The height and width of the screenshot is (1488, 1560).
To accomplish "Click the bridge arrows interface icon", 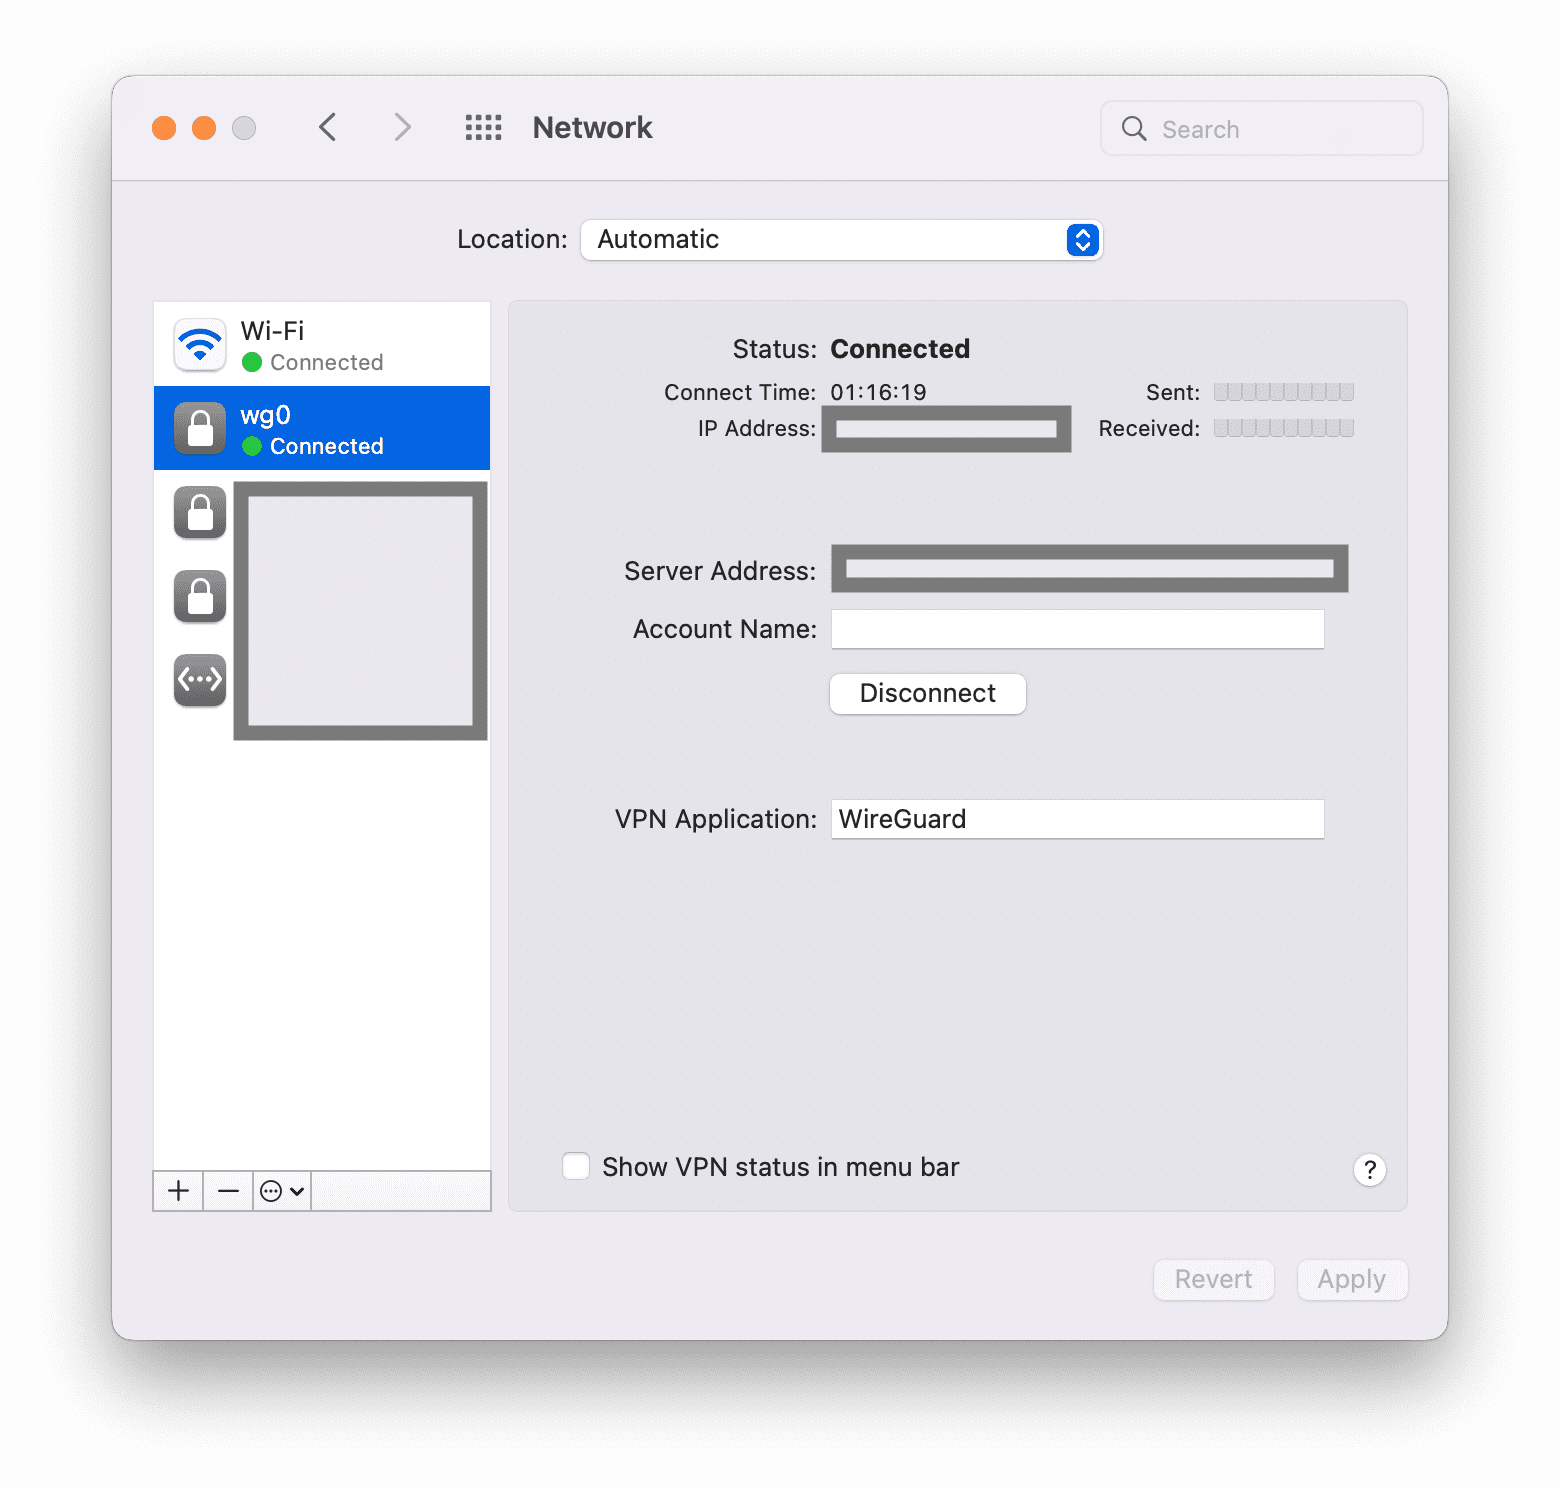I will click(200, 680).
